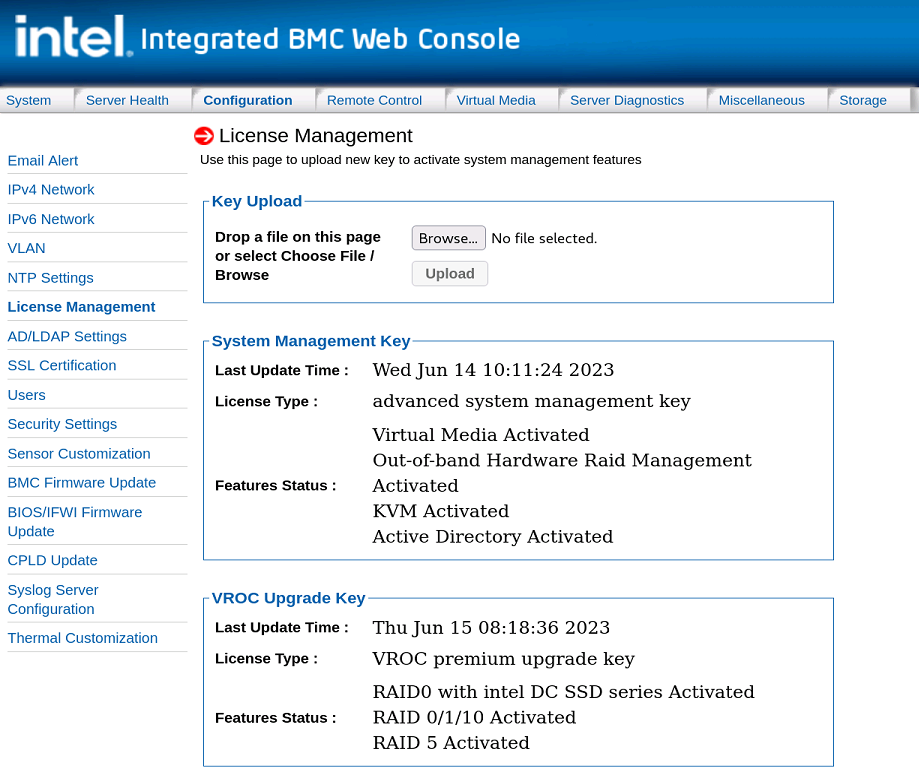
Task: Navigate to IPv4 Network page
Action: [51, 189]
